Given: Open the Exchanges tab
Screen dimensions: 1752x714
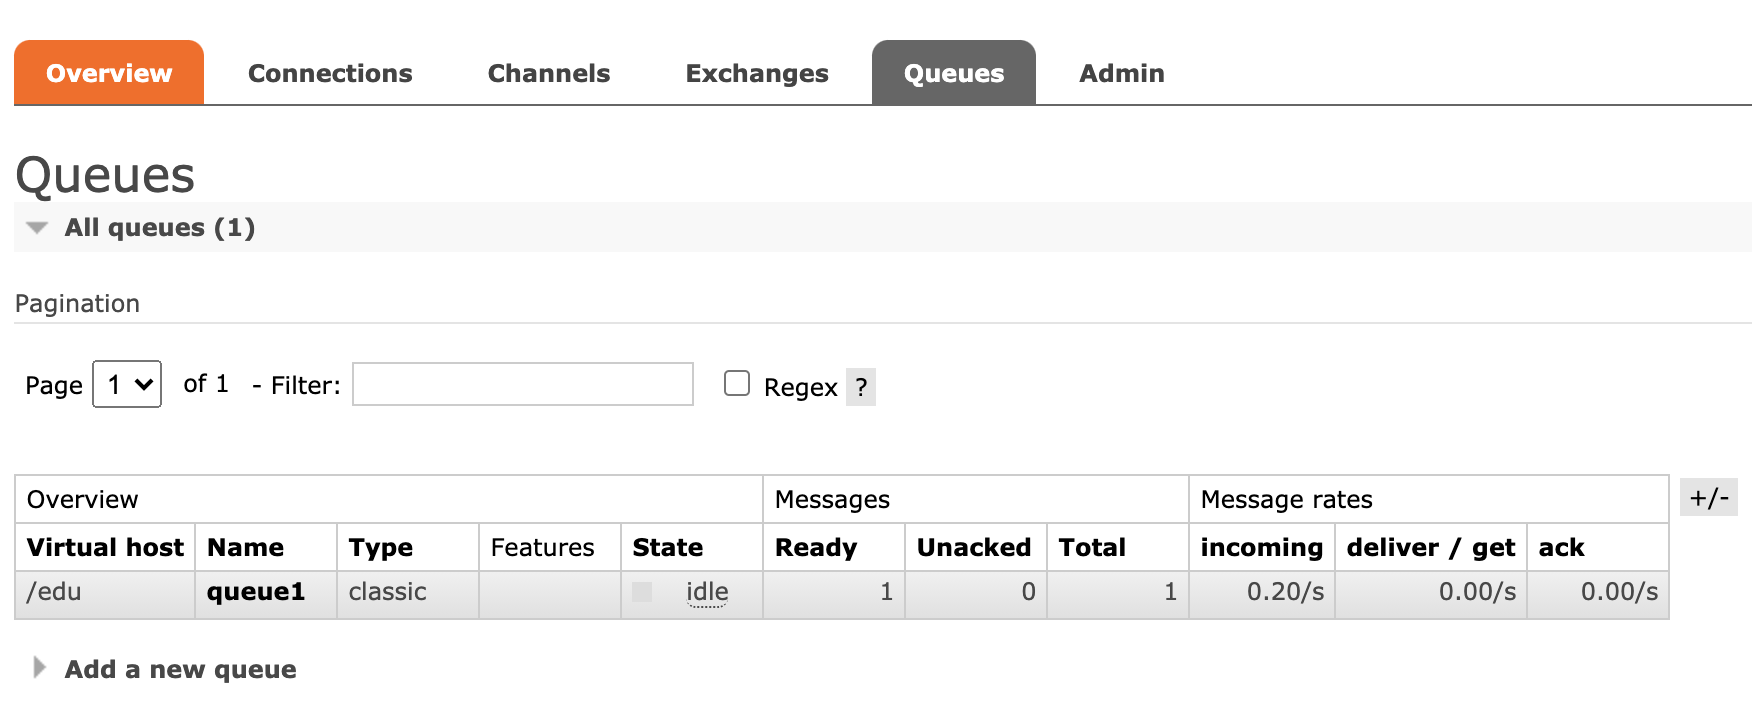Looking at the screenshot, I should [756, 73].
